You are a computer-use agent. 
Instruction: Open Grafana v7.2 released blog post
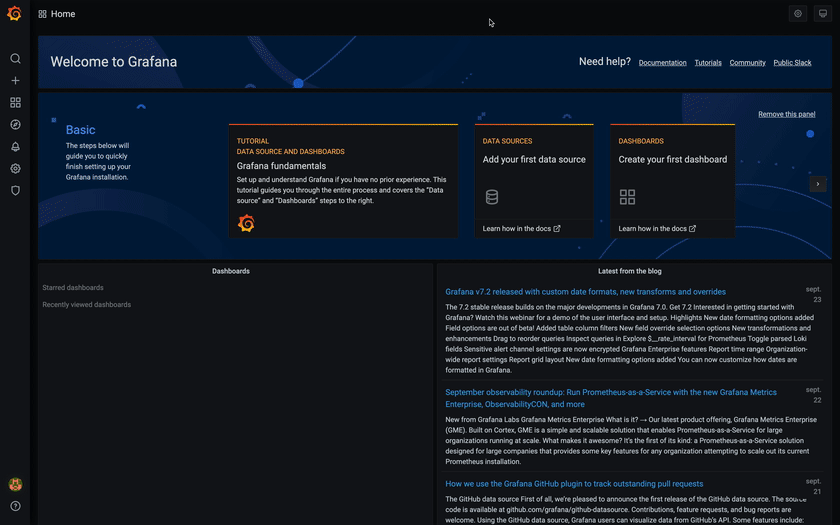(585, 292)
